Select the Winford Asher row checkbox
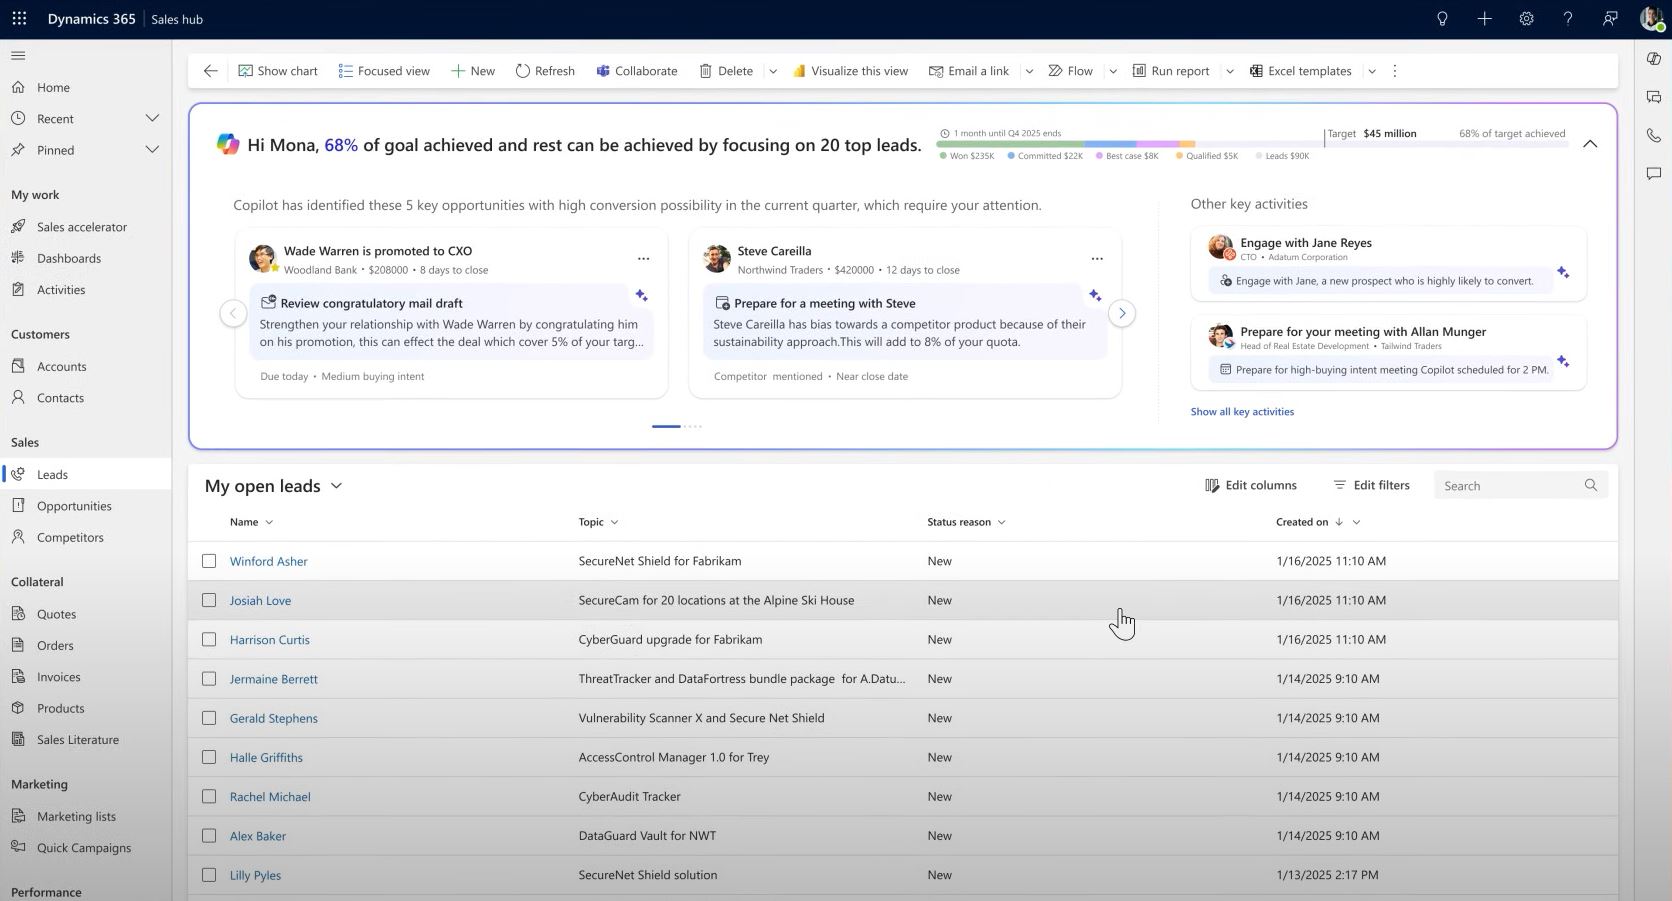1672x901 pixels. (209, 561)
